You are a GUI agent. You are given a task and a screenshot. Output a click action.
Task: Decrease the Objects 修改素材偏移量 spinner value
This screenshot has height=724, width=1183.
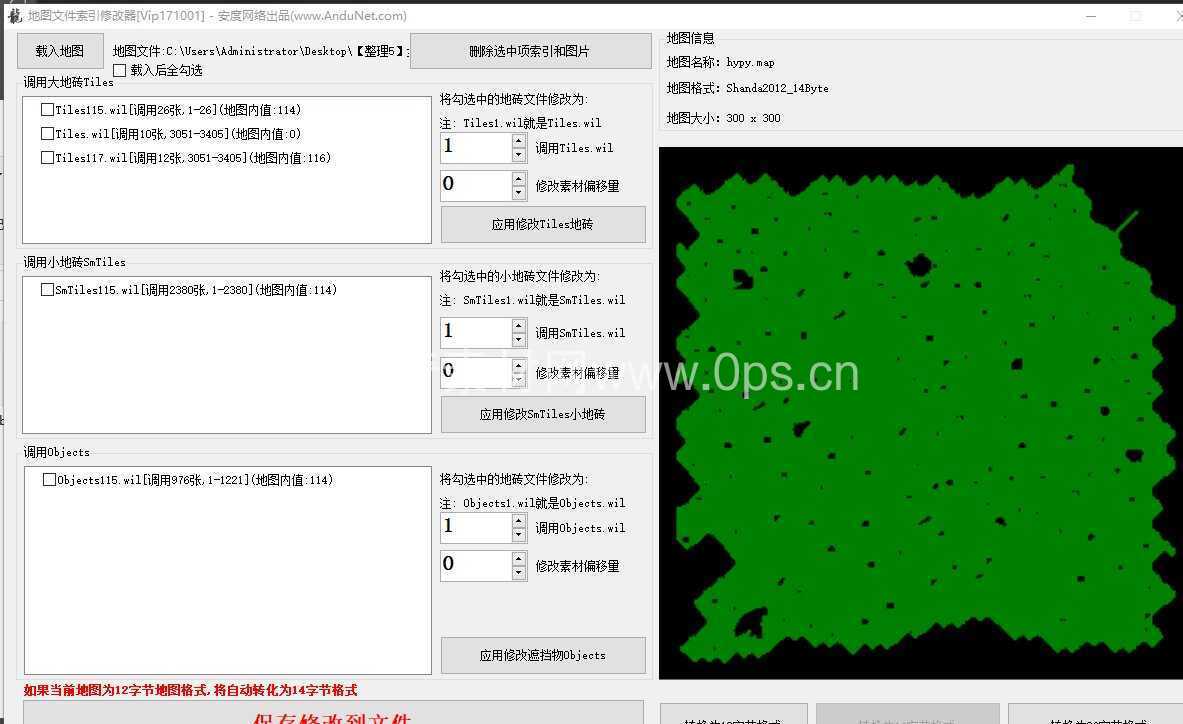point(518,573)
